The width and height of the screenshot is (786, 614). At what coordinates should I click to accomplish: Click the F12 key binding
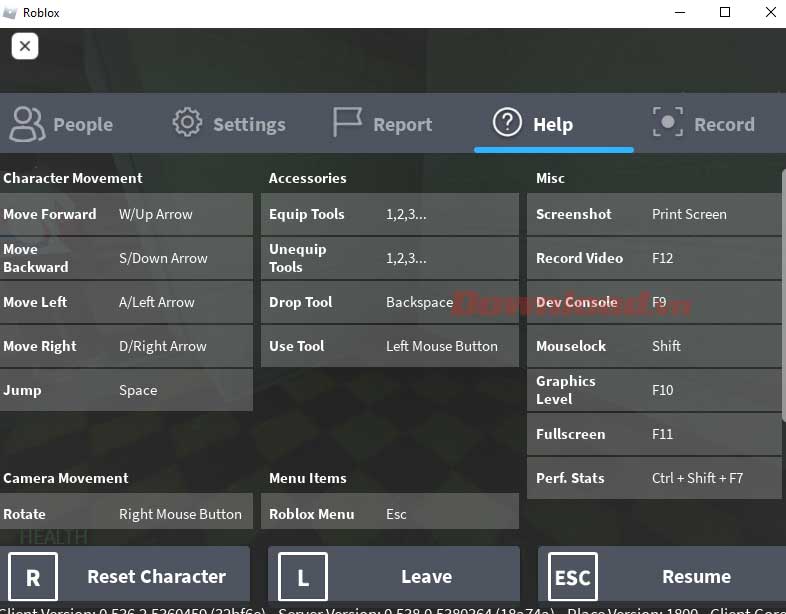pos(662,258)
